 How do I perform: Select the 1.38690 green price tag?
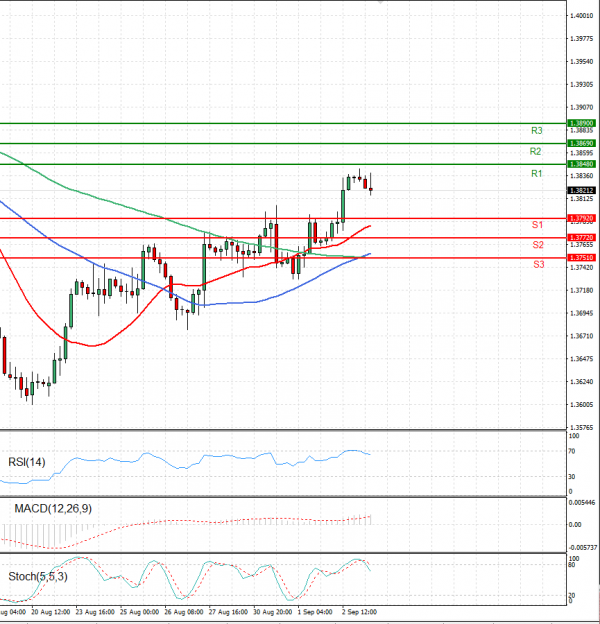tap(581, 143)
